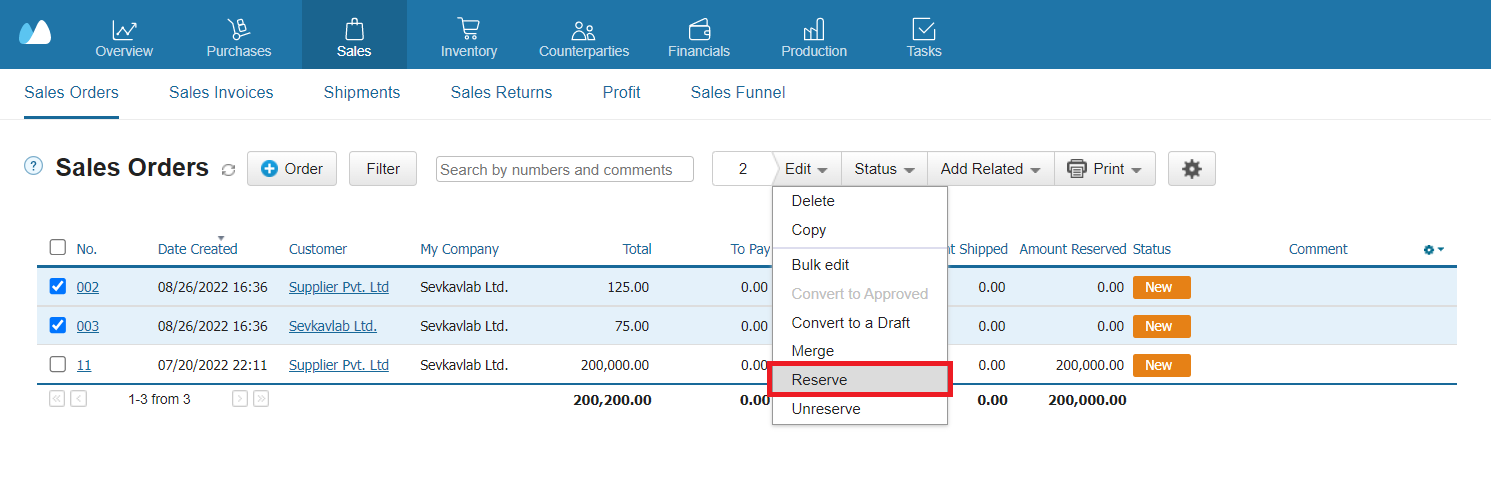Image resolution: width=1491 pixels, height=489 pixels.
Task: Choose Delete from Edit menu
Action: pos(860,201)
